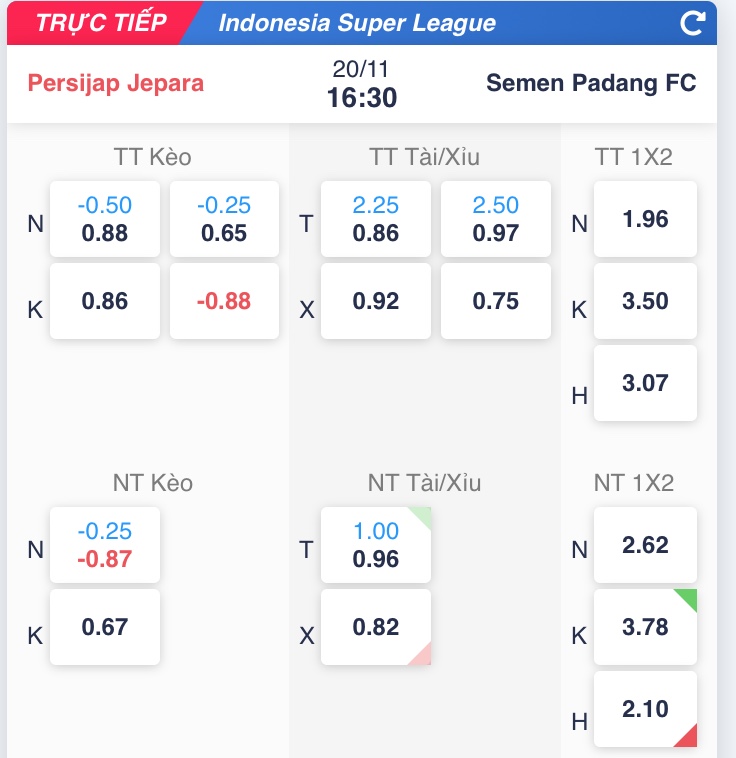Open Persijap Jepara team link

[x=116, y=82]
